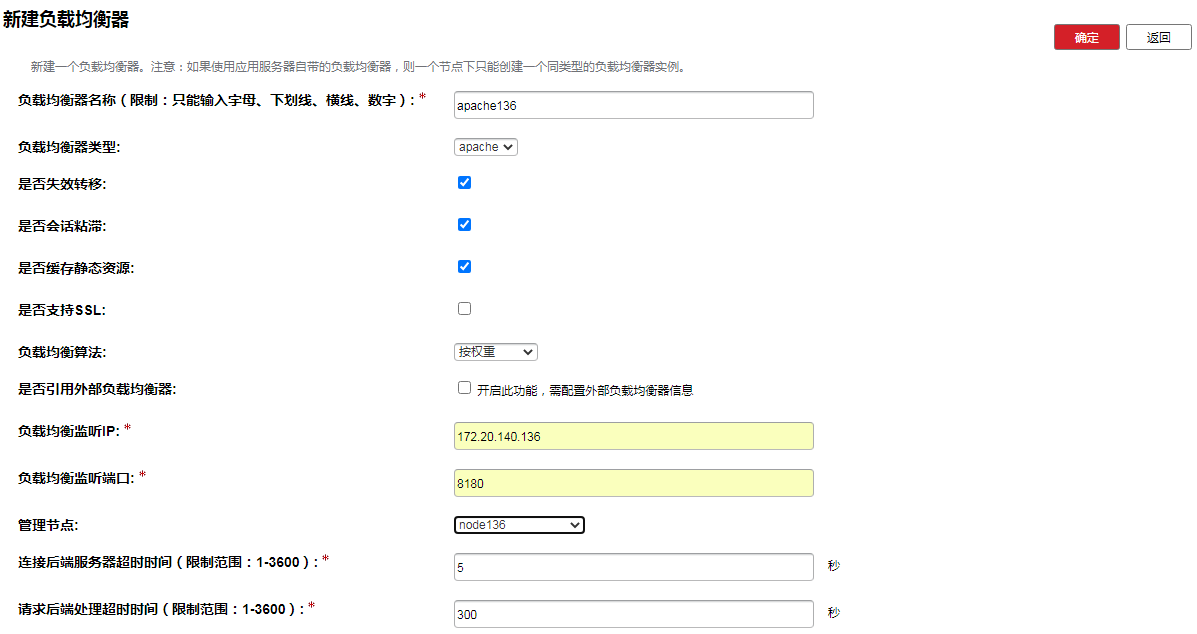Click the 新建负载均衡器 page heading
This screenshot has width=1197, height=634.
click(66, 20)
